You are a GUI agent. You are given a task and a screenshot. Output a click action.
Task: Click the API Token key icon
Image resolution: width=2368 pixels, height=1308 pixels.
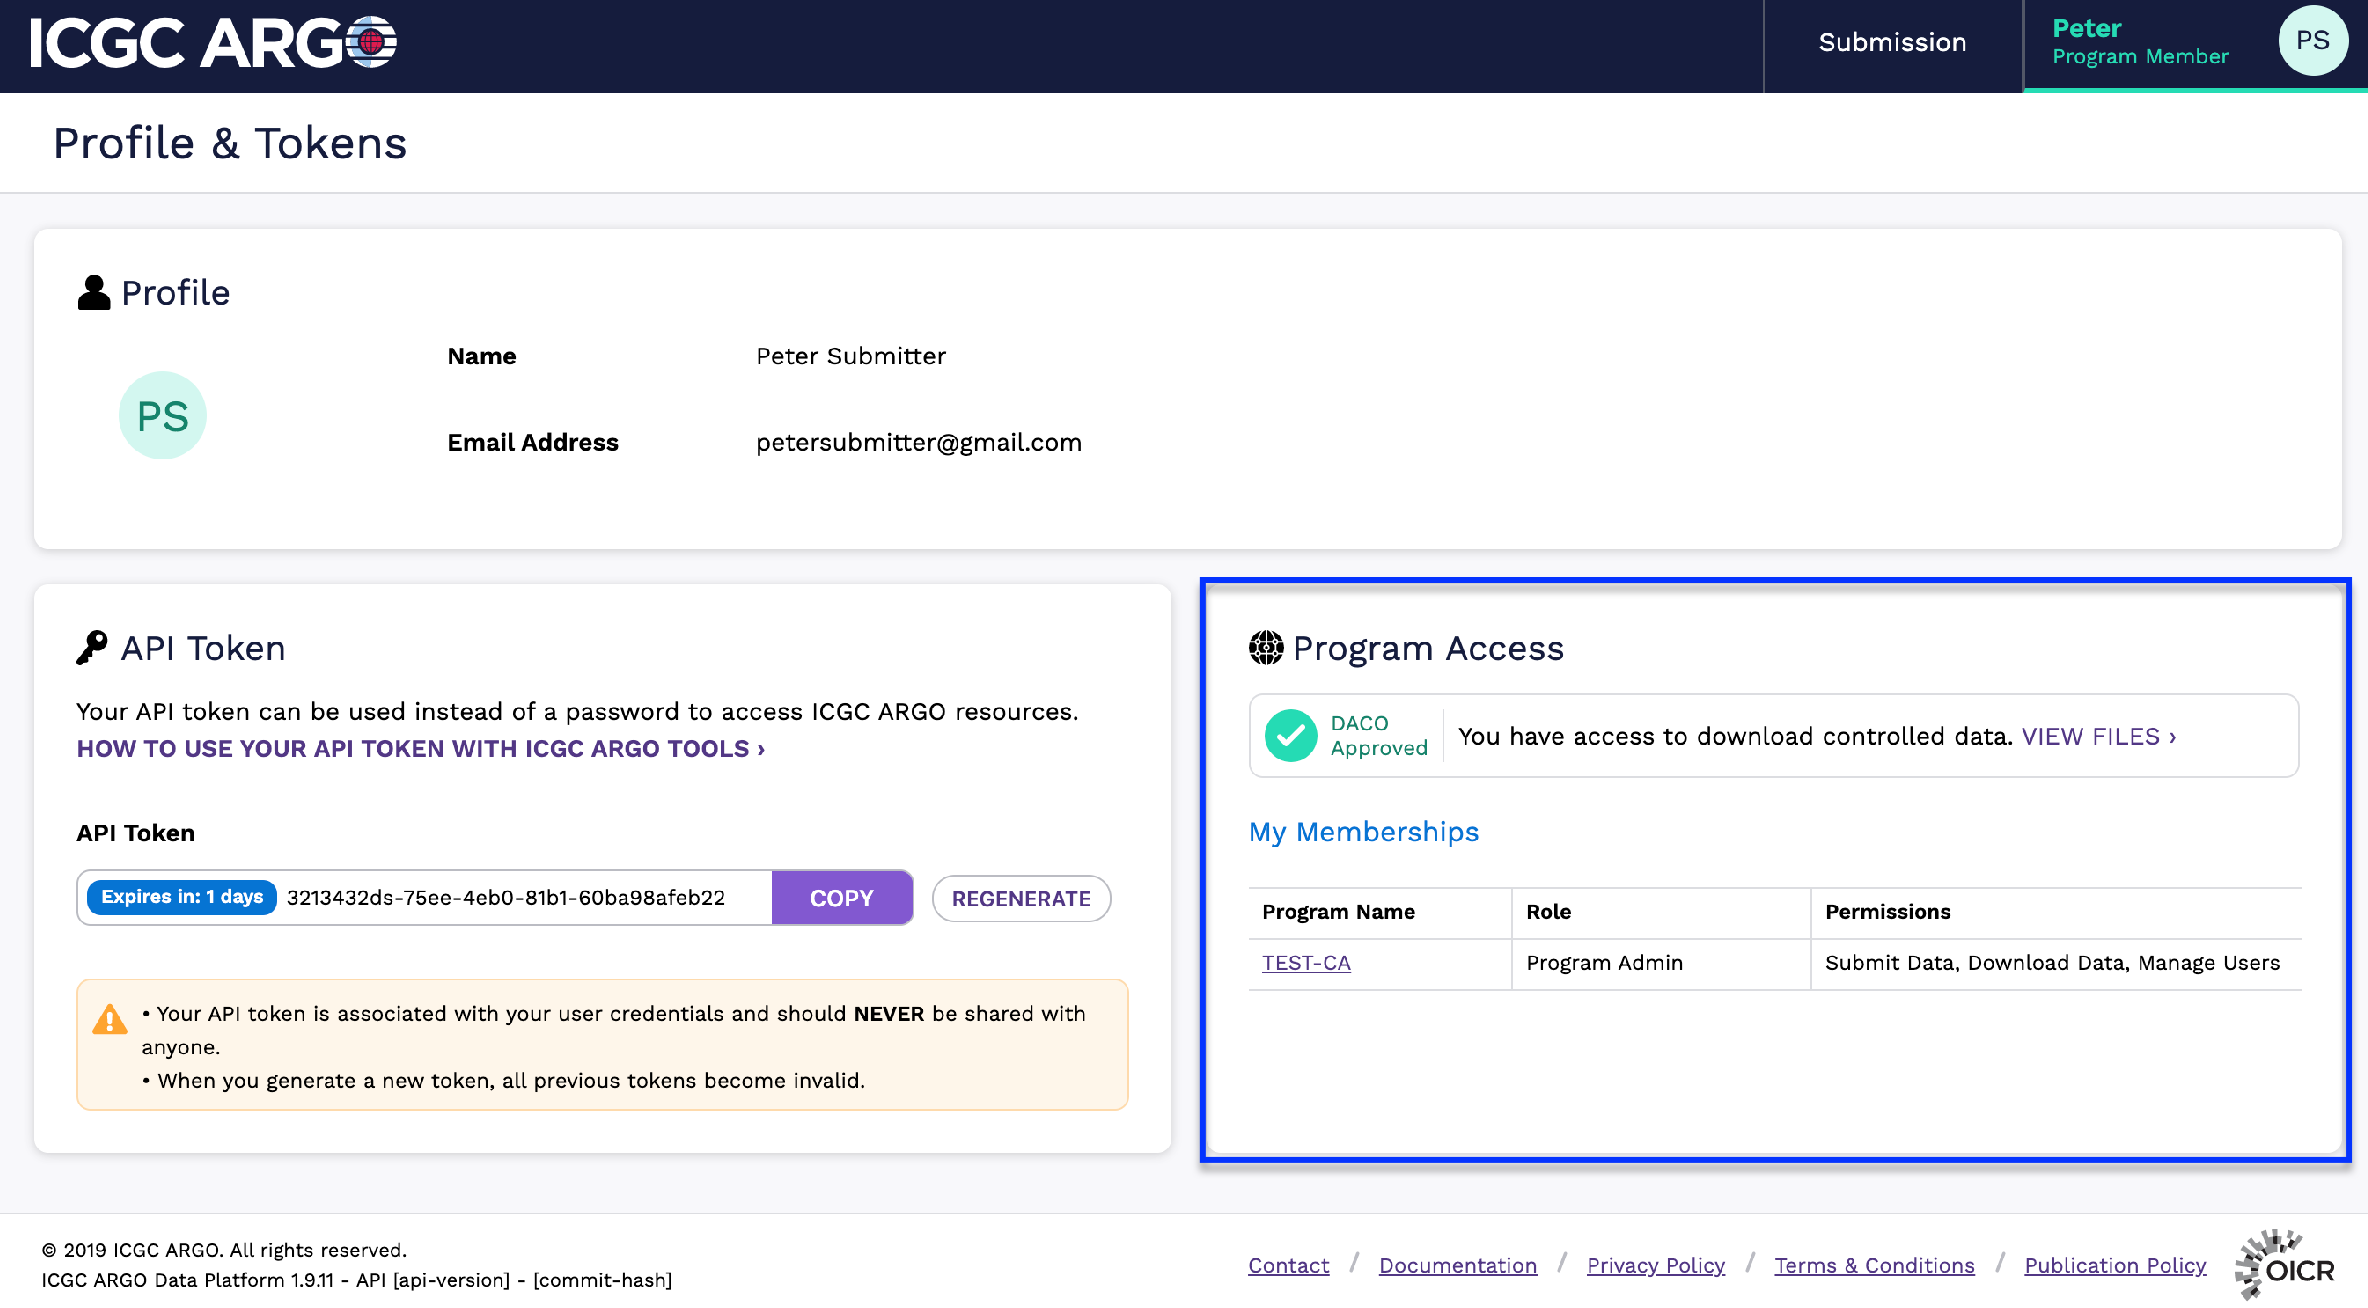pyautogui.click(x=92, y=648)
